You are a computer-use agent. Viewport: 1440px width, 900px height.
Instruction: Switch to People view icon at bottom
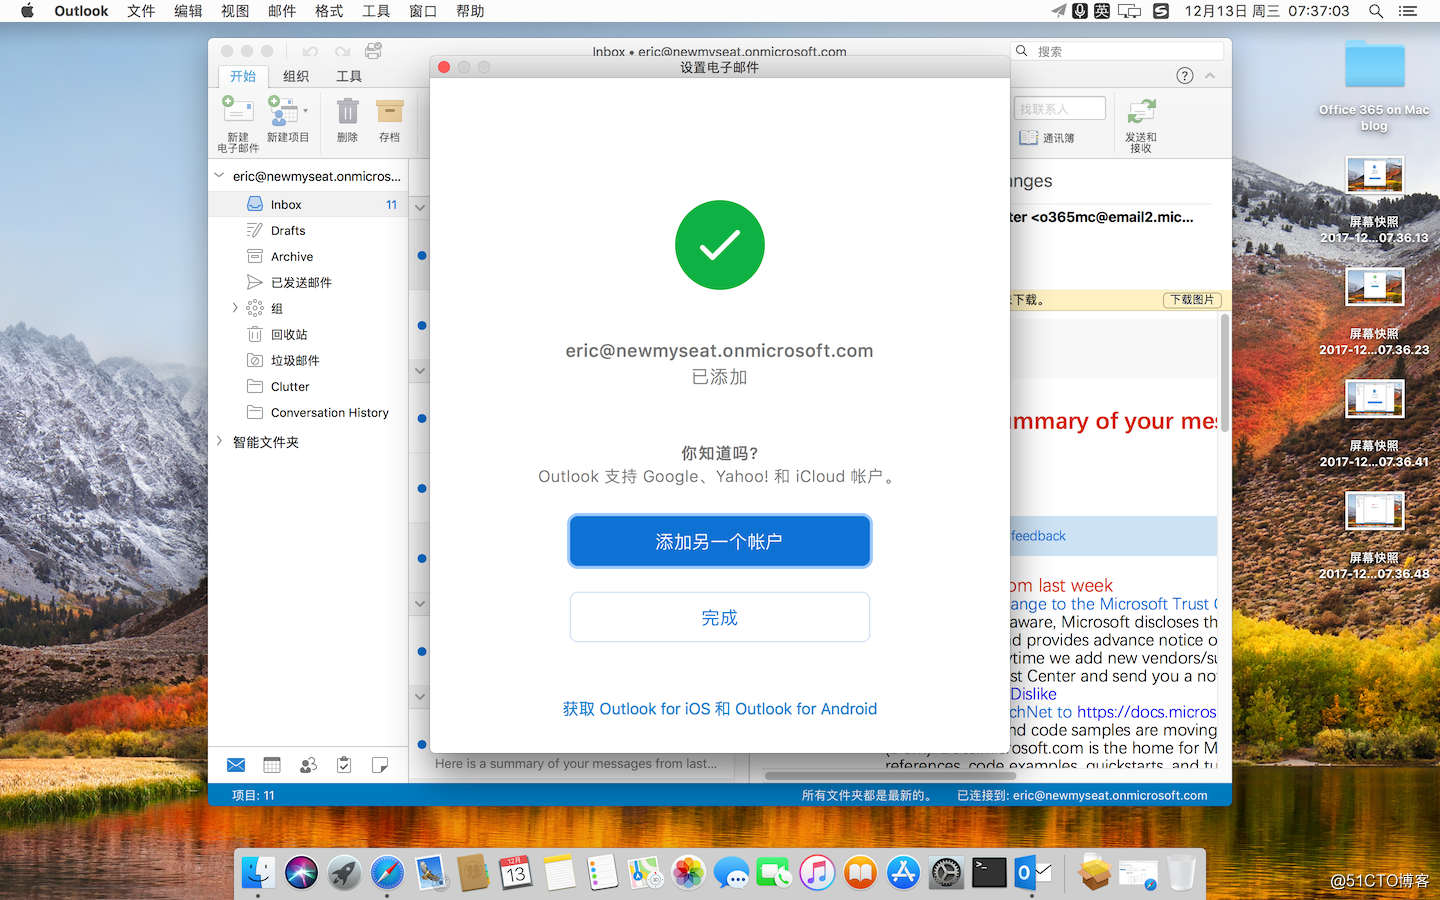[308, 765]
